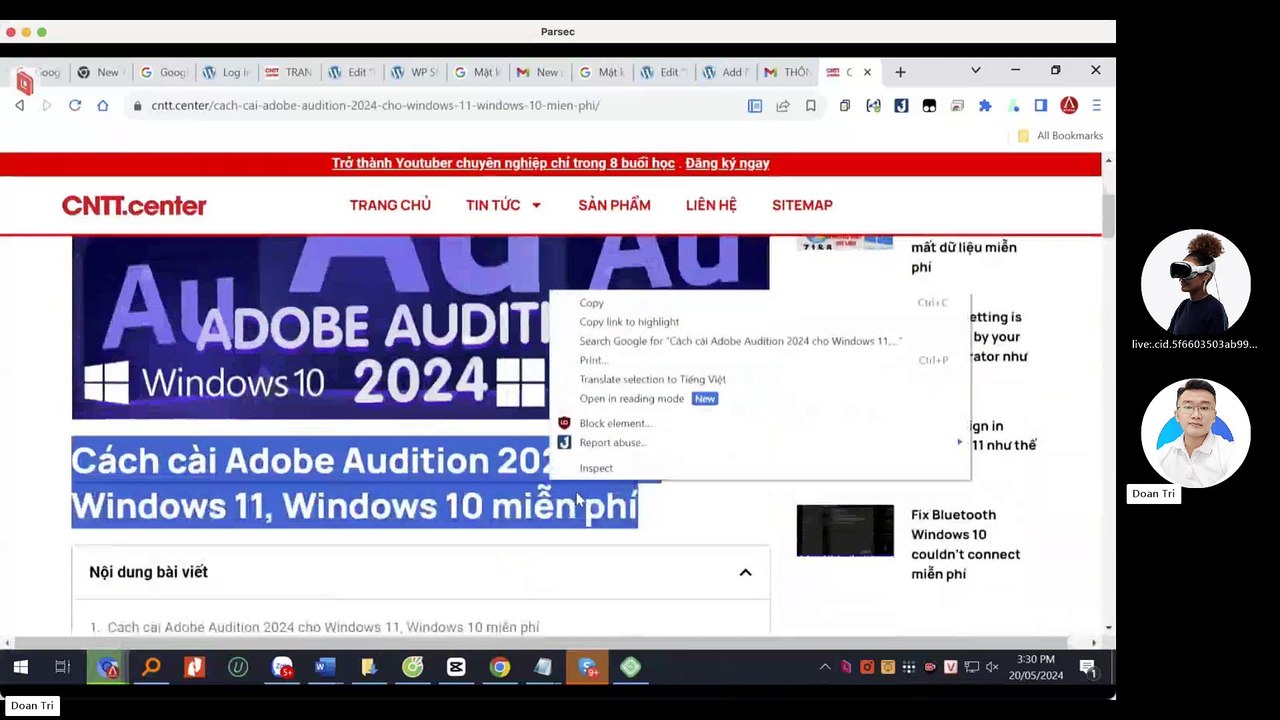Share this page using the share icon
The image size is (1280, 720).
coord(783,105)
